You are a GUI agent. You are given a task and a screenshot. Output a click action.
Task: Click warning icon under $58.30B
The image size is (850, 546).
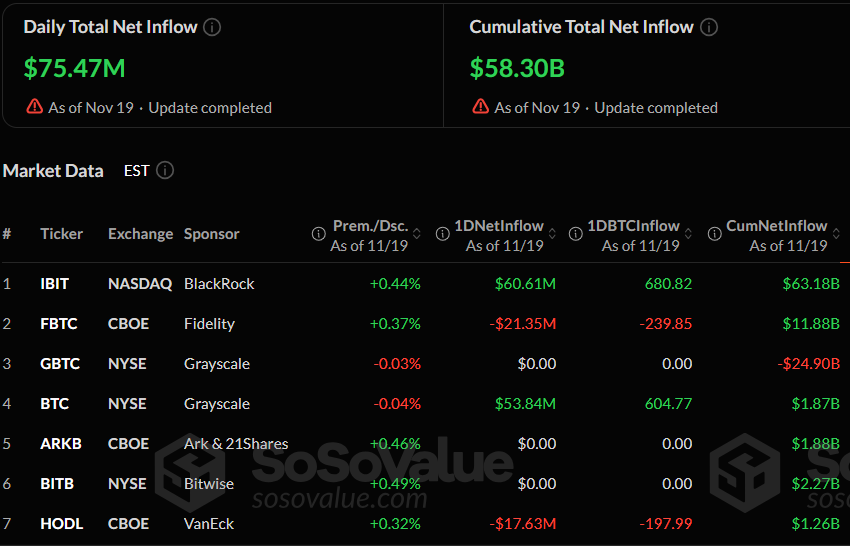pos(480,106)
